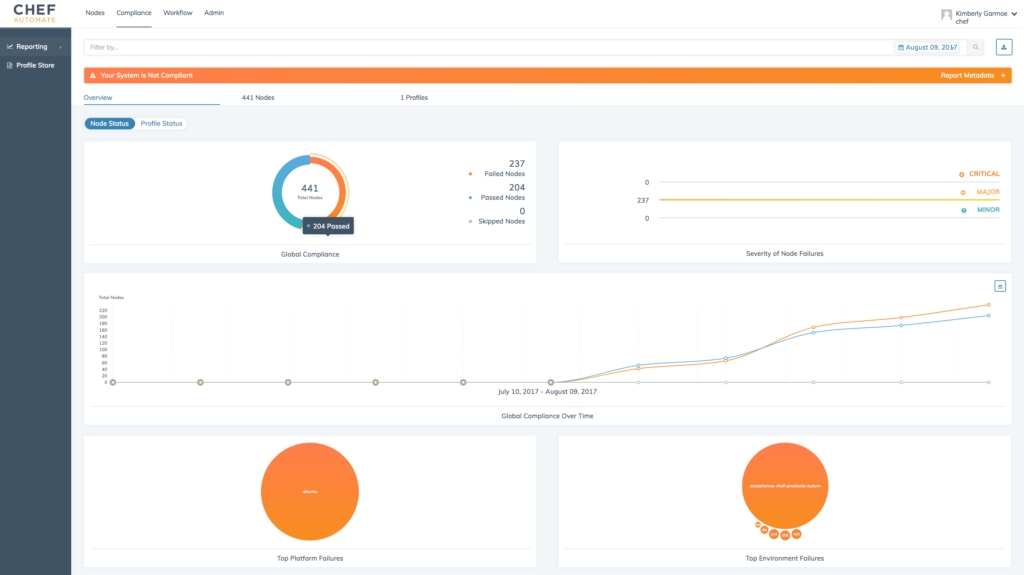Screen dimensions: 1024x575
Task: Click the warning triangle in the non-compliant banner
Action: [x=92, y=75]
